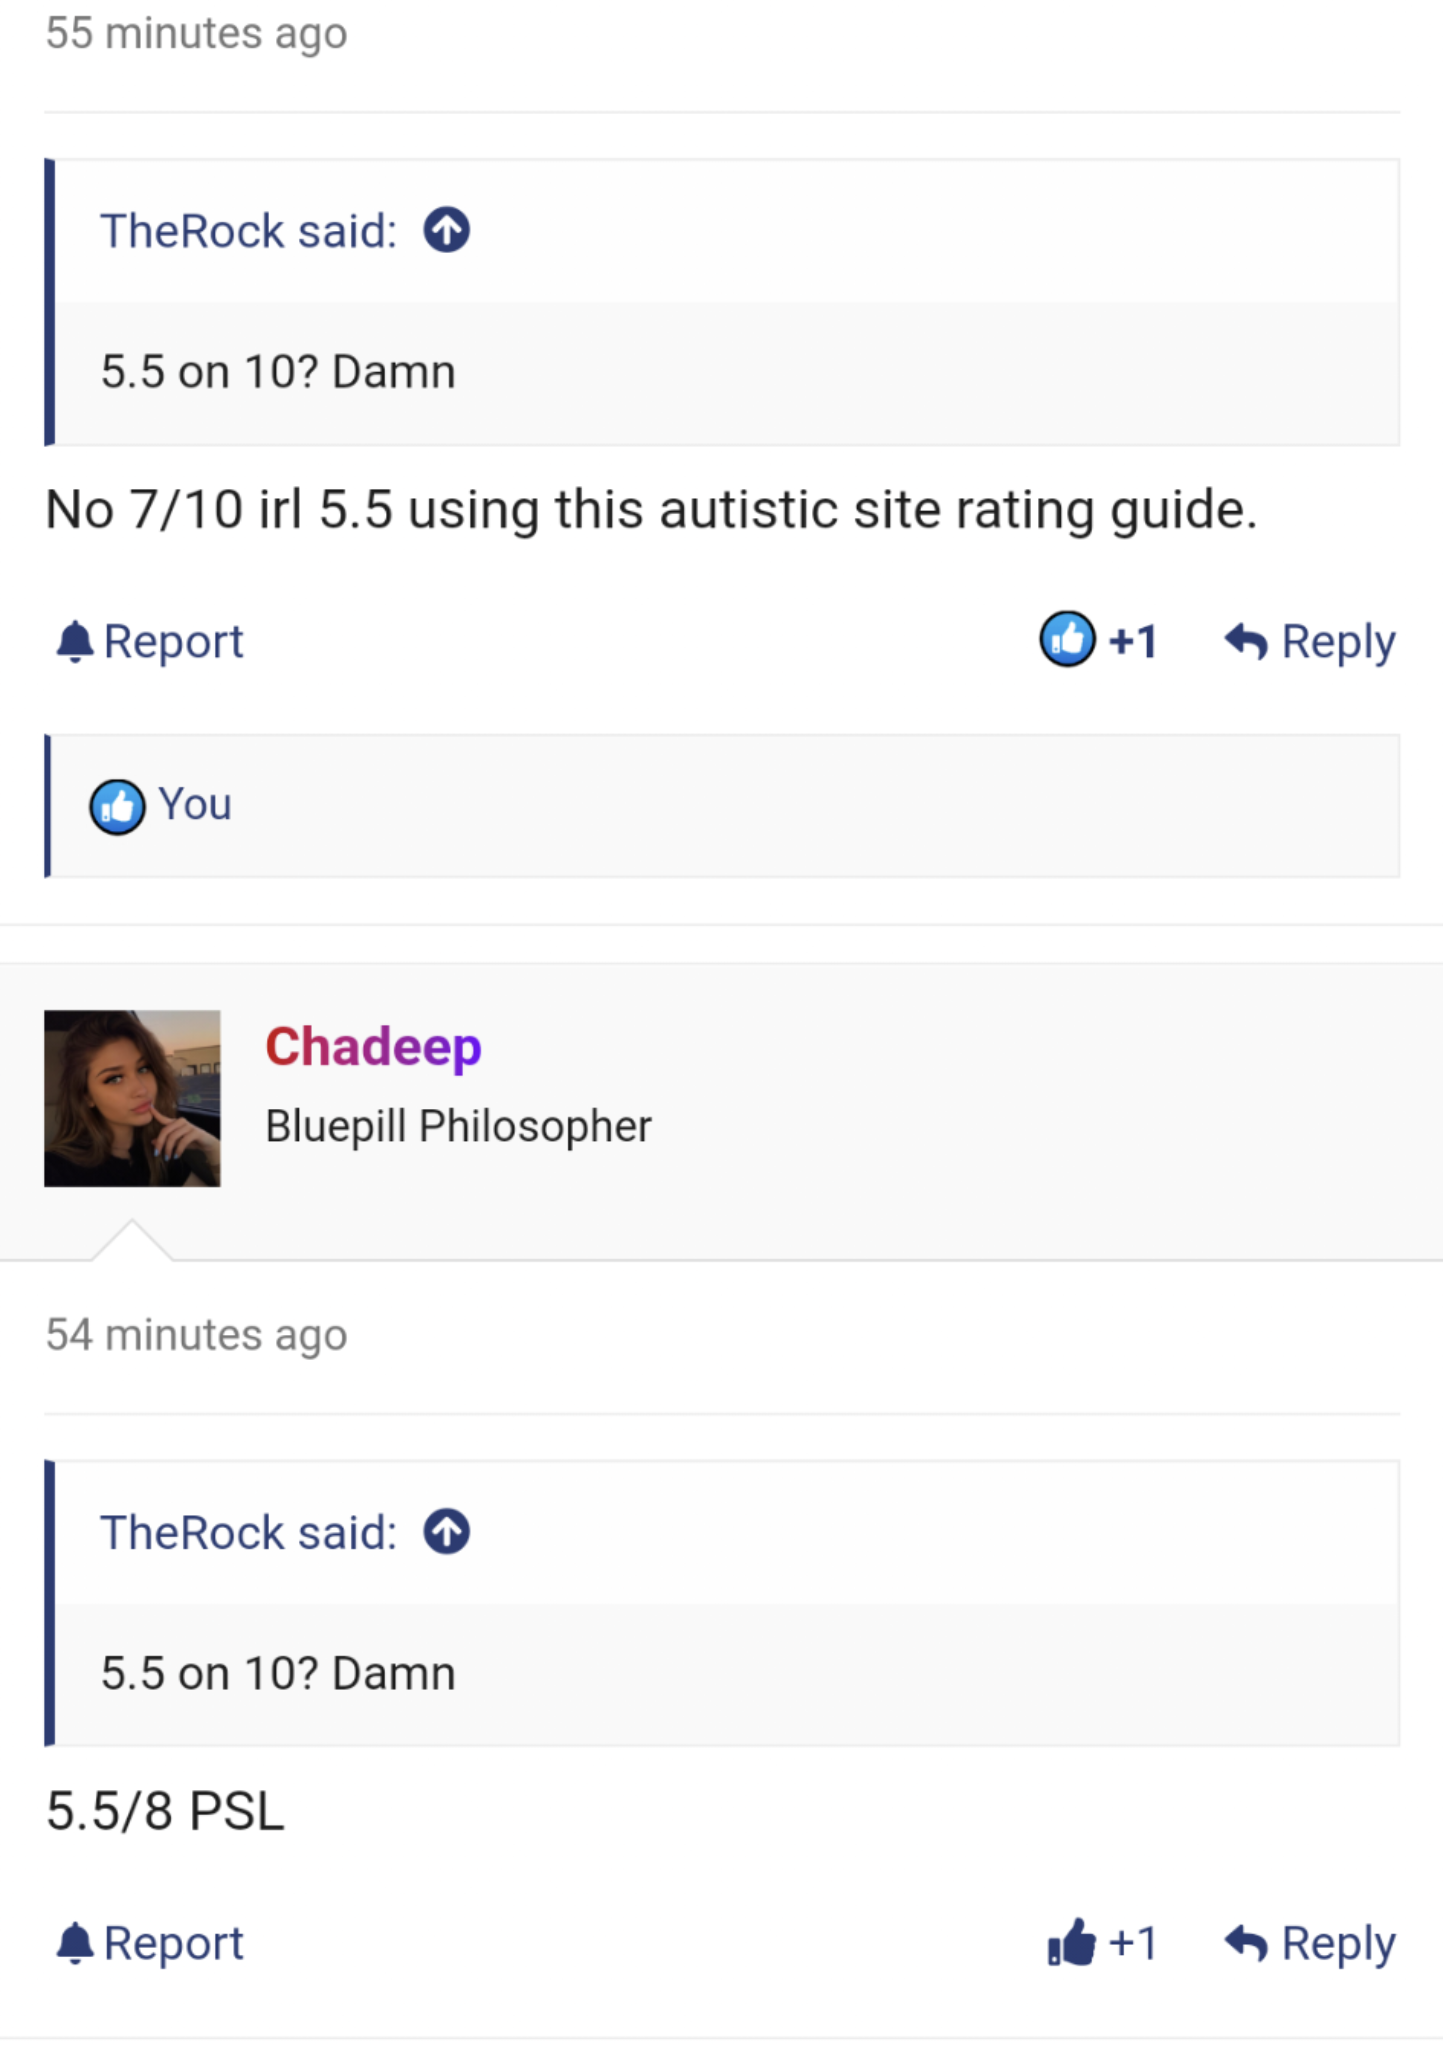The height and width of the screenshot is (2048, 1443).
Task: Select the Reply text on the first post
Action: point(1338,642)
